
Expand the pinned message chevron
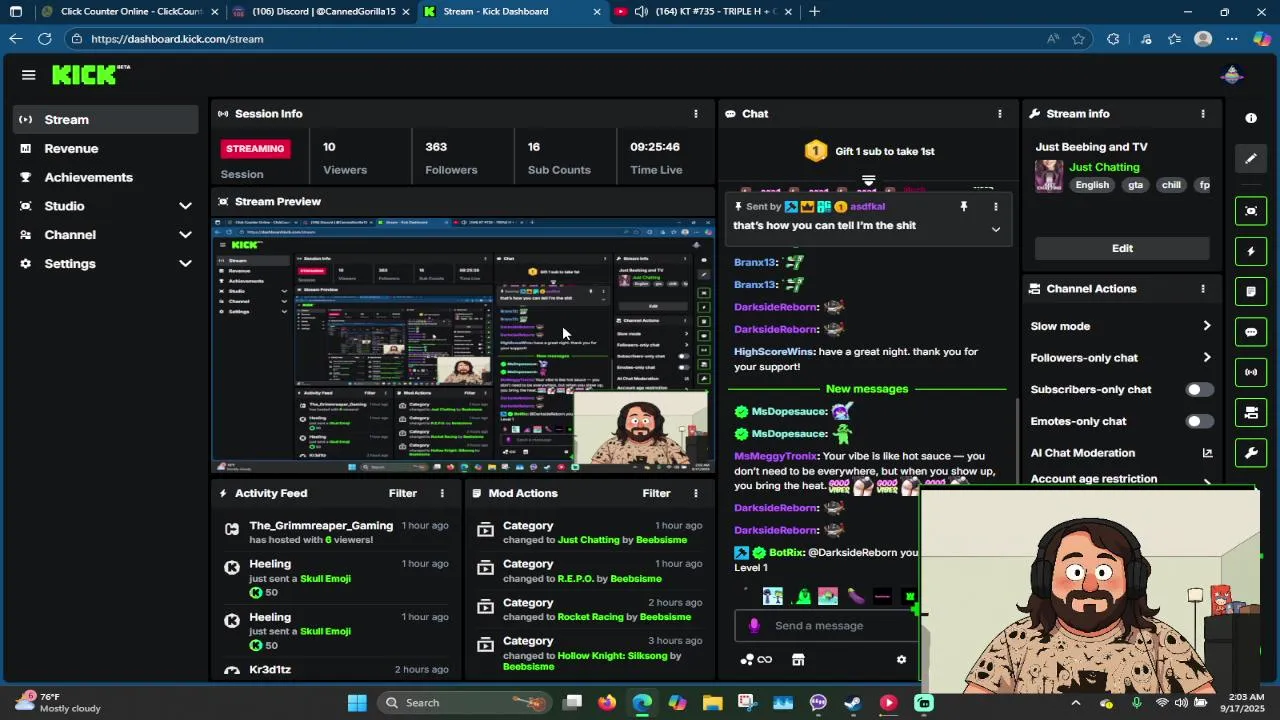pyautogui.click(x=995, y=230)
